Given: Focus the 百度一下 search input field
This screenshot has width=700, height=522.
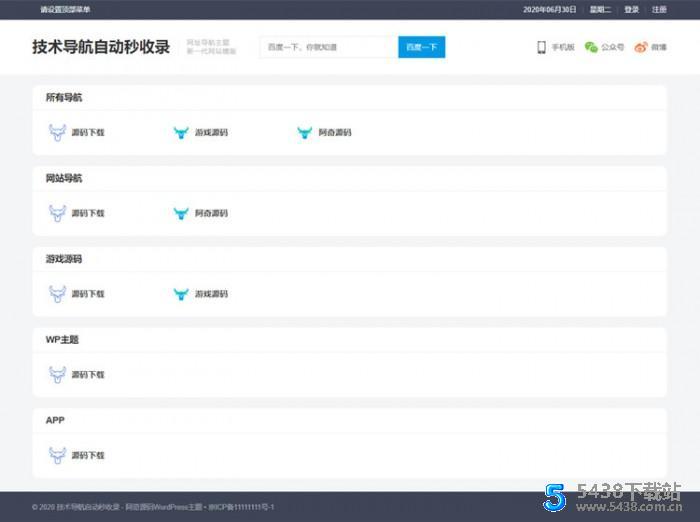Looking at the screenshot, I should tap(329, 47).
